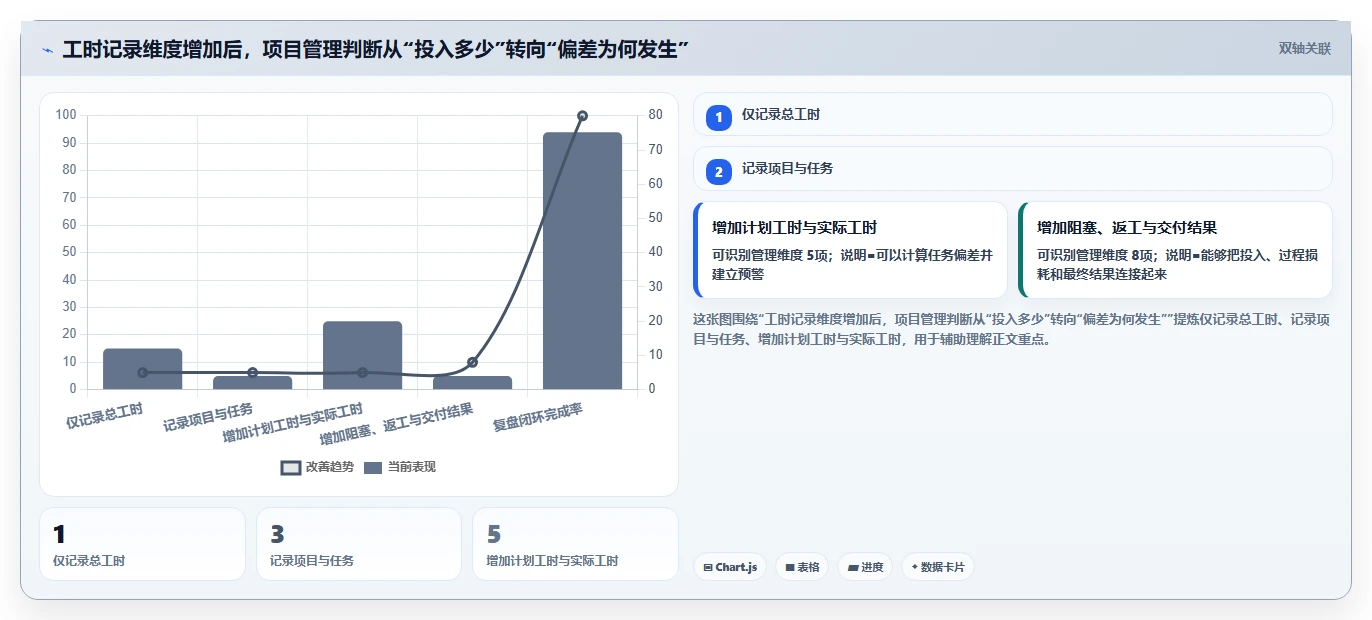Viewport: 1372px width, 620px height.
Task: Click the line point over 增加计划工时与实际工时 bar
Action: pos(362,372)
